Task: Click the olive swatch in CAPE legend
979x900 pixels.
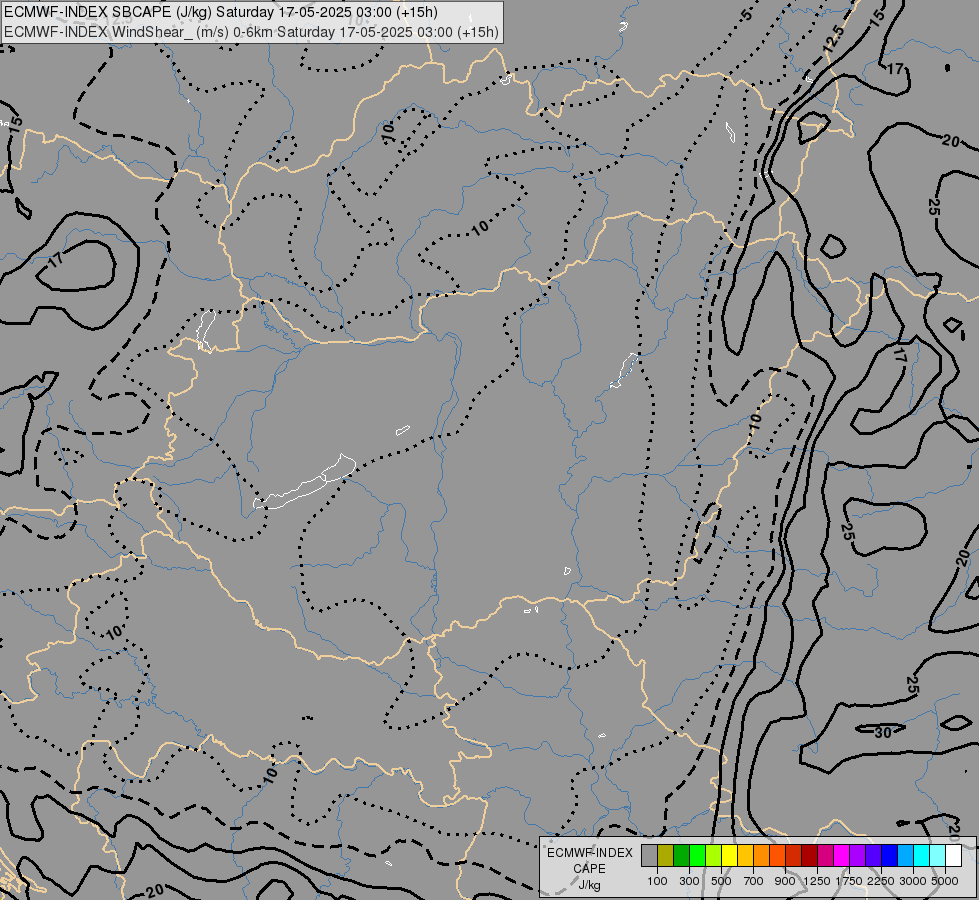Action: [666, 856]
